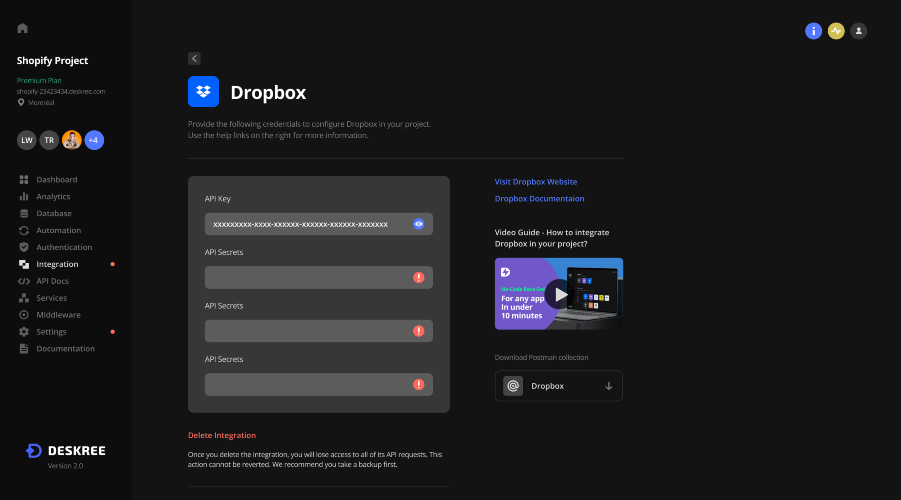Click the Deskree logo
This screenshot has width=901, height=500.
pos(66,451)
